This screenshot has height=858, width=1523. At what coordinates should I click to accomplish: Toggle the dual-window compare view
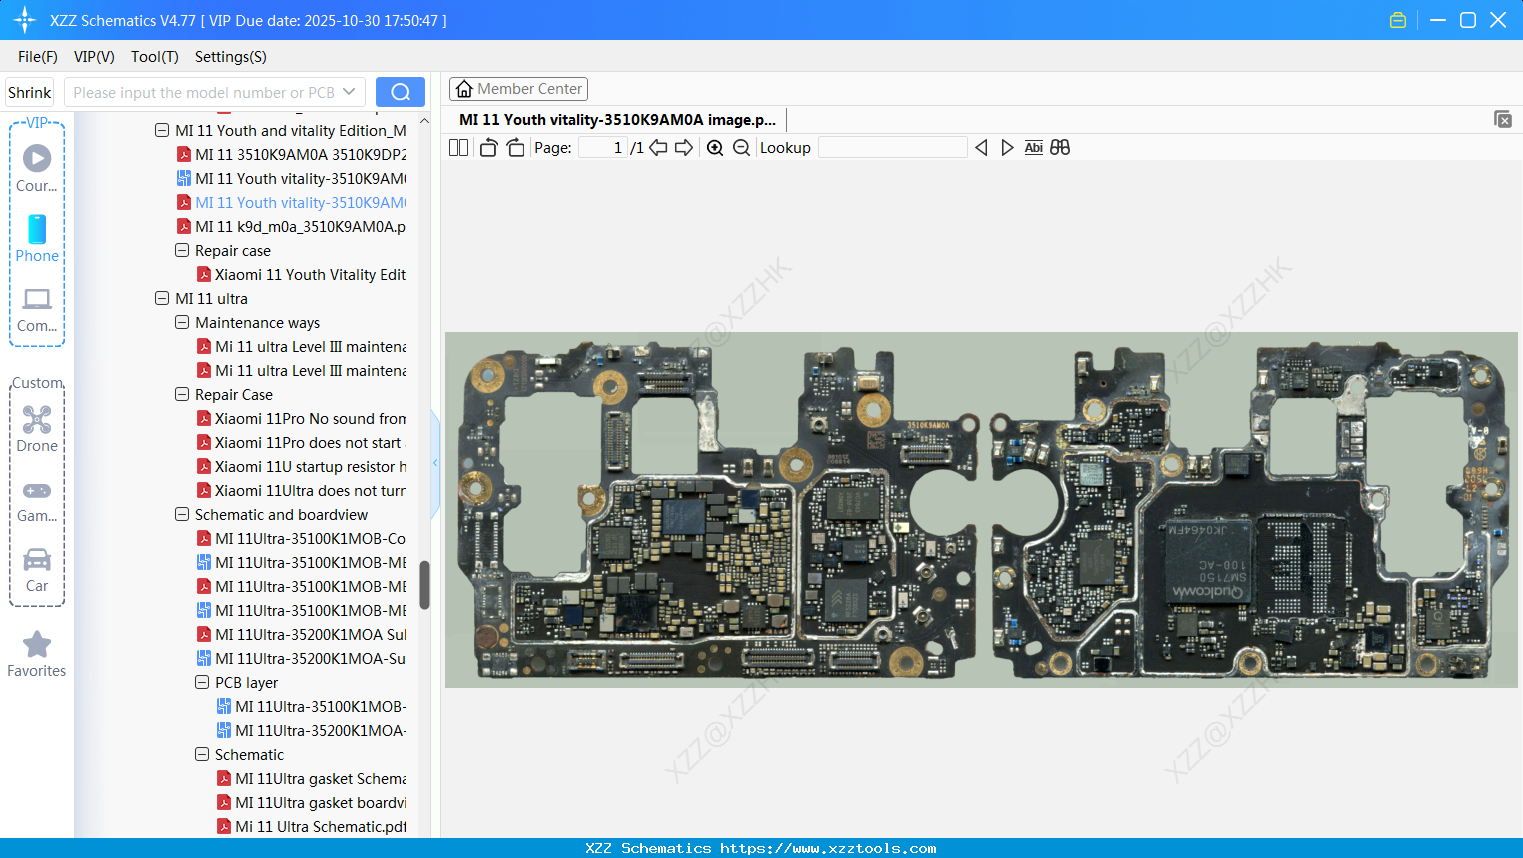point(1061,147)
